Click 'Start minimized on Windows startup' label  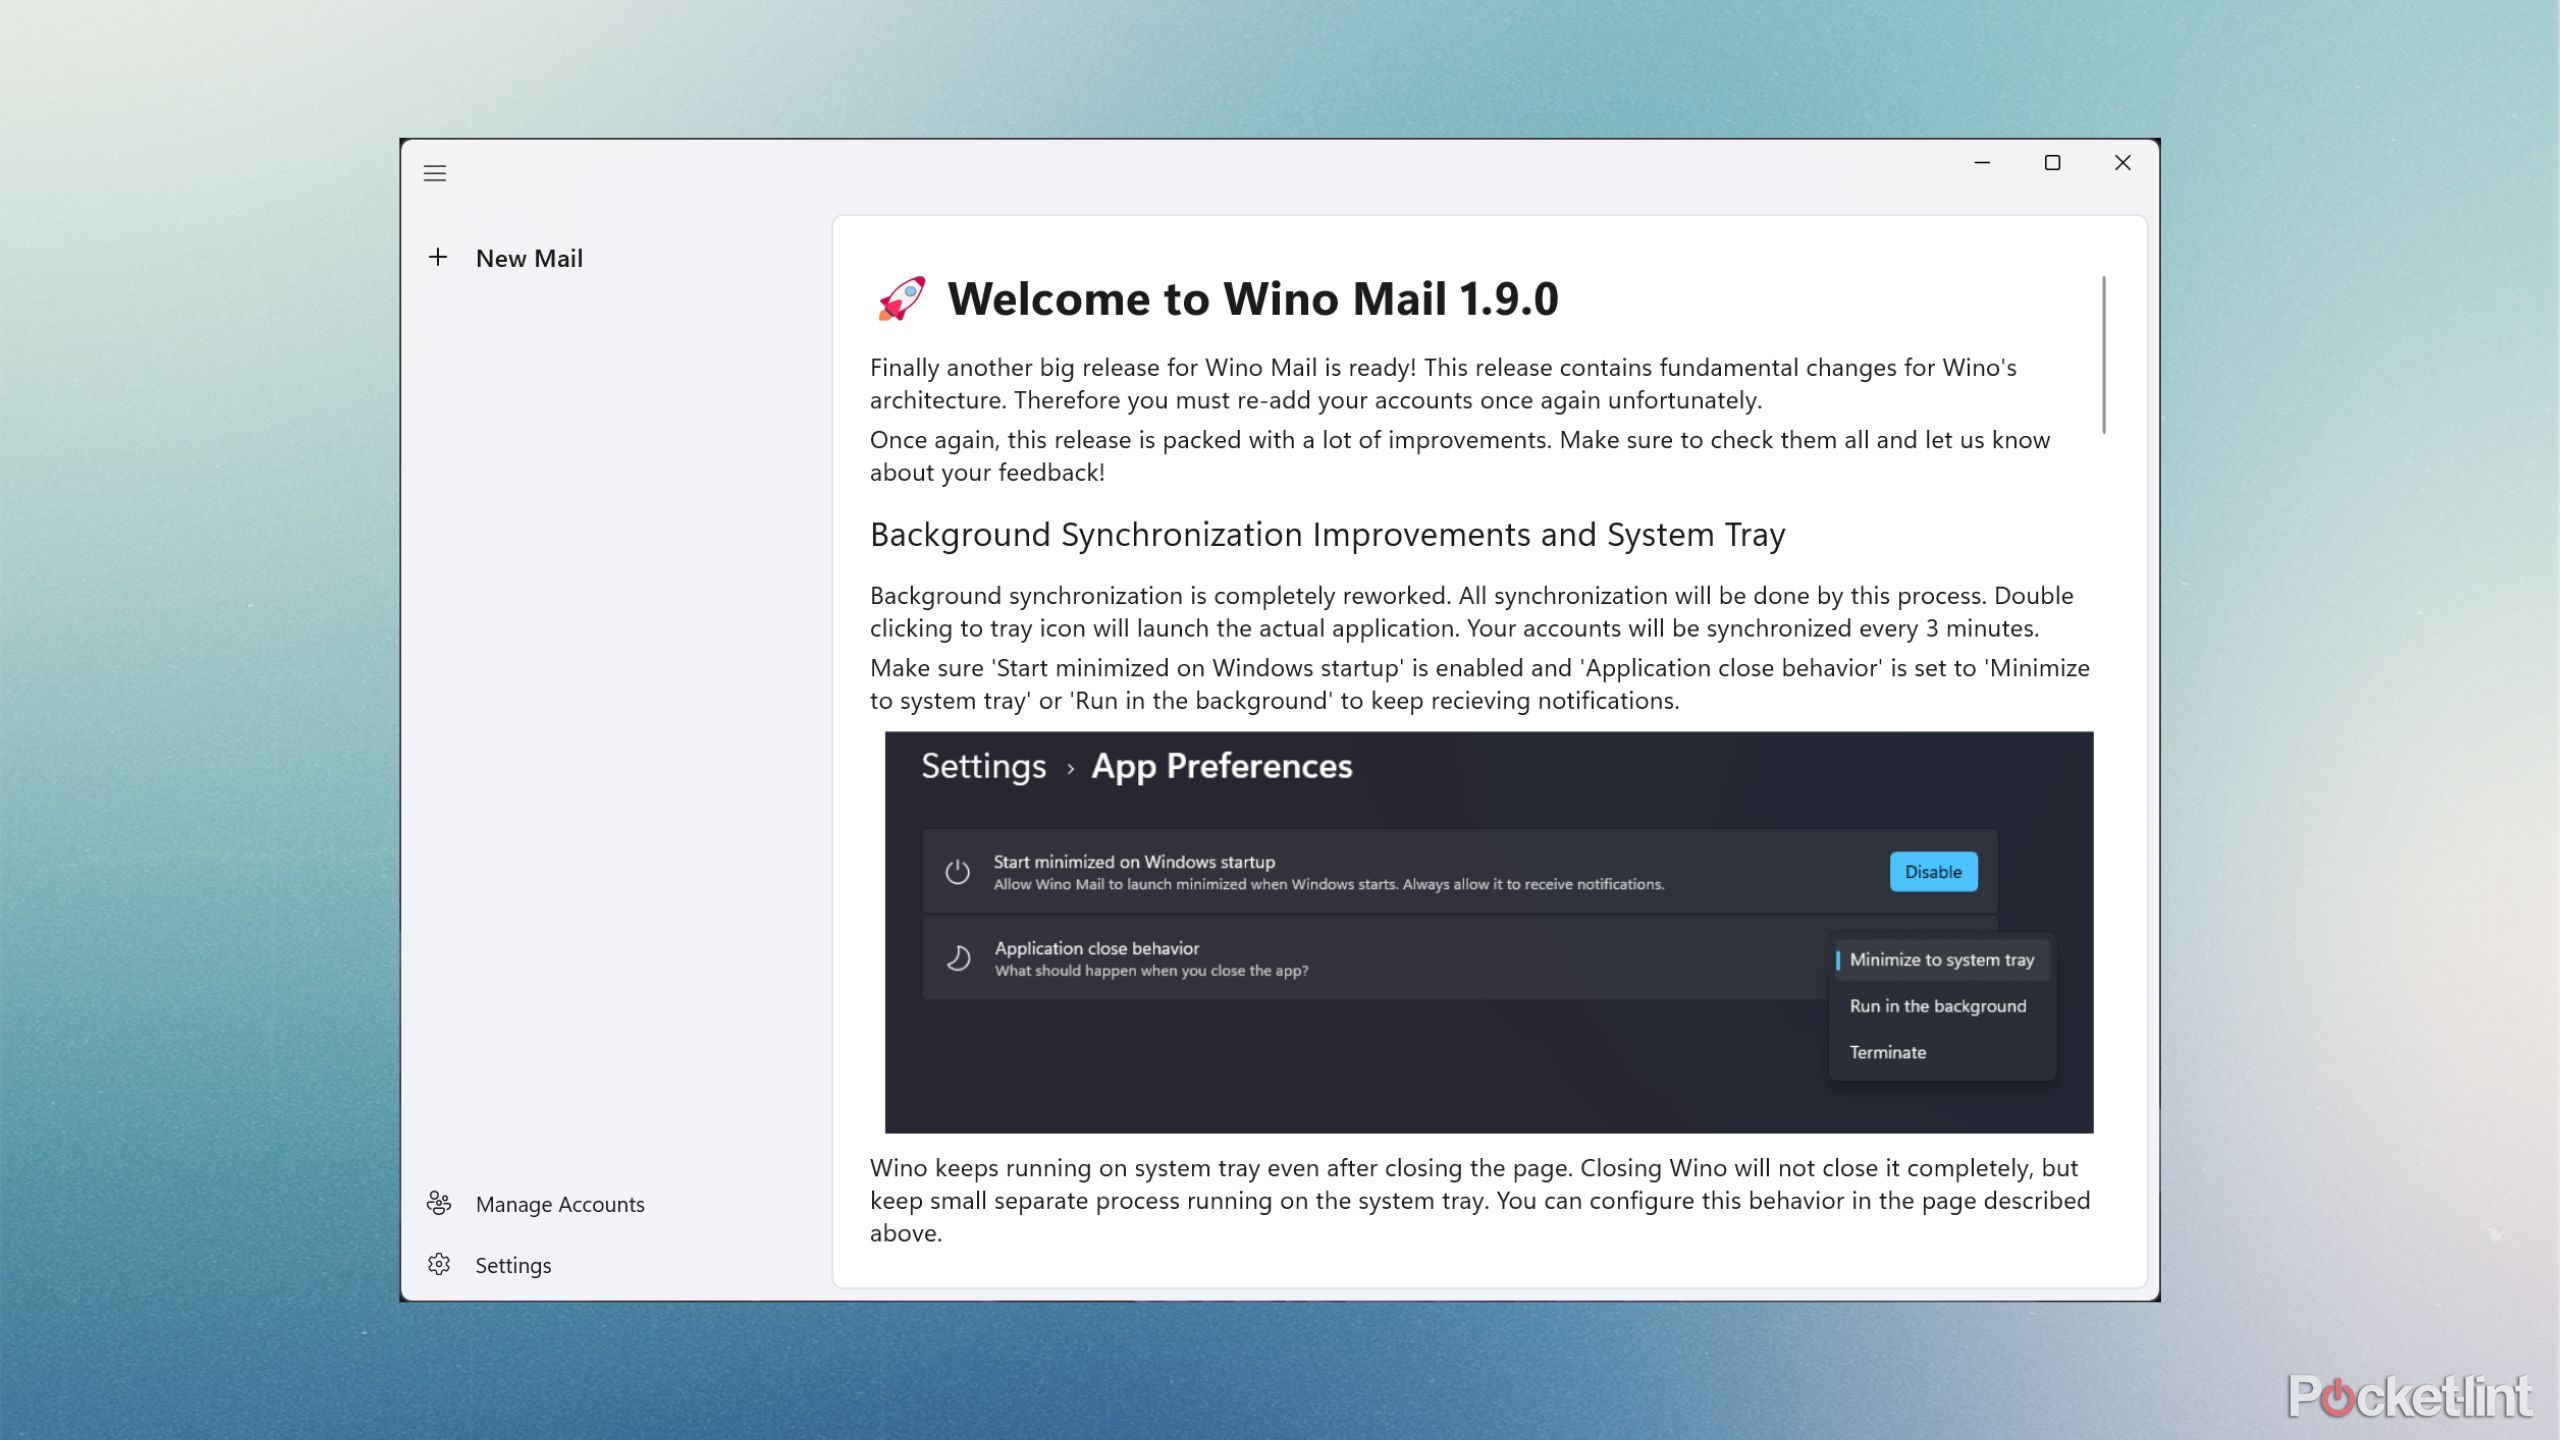coord(1134,862)
